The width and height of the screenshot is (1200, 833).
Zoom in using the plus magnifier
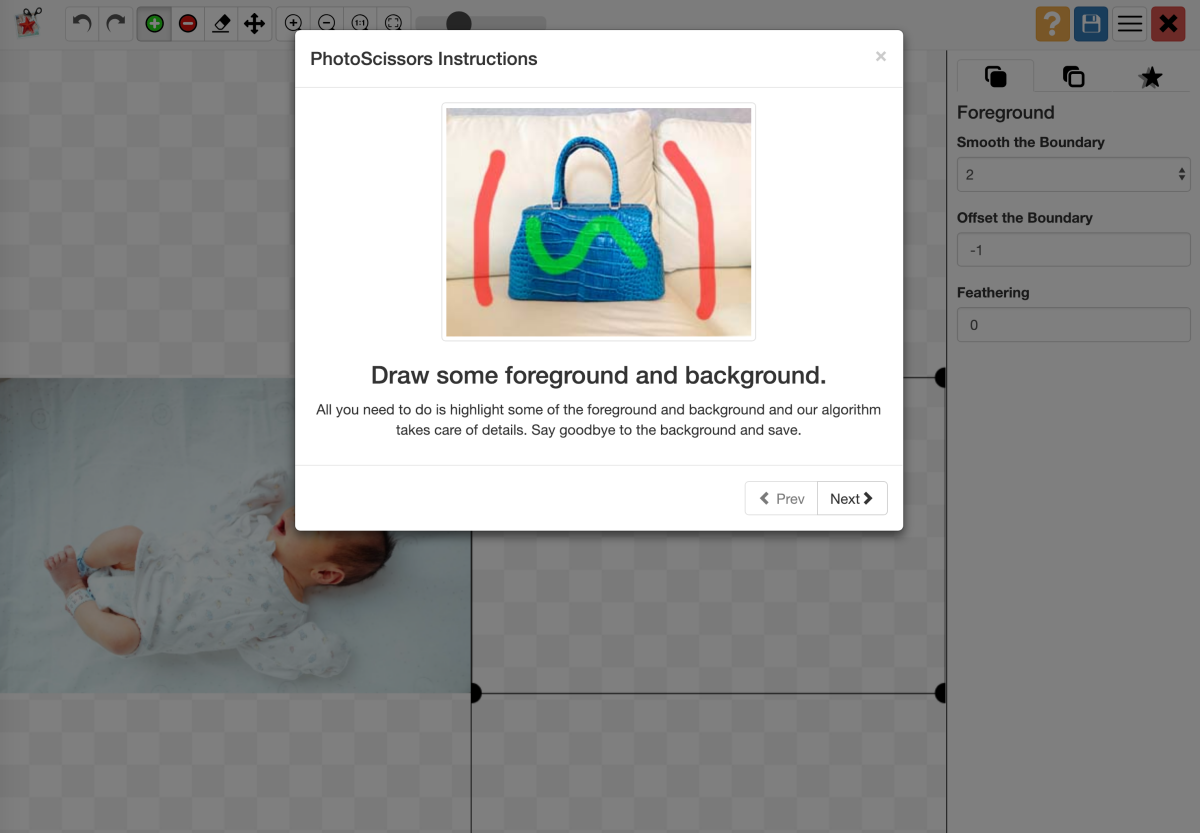point(293,23)
